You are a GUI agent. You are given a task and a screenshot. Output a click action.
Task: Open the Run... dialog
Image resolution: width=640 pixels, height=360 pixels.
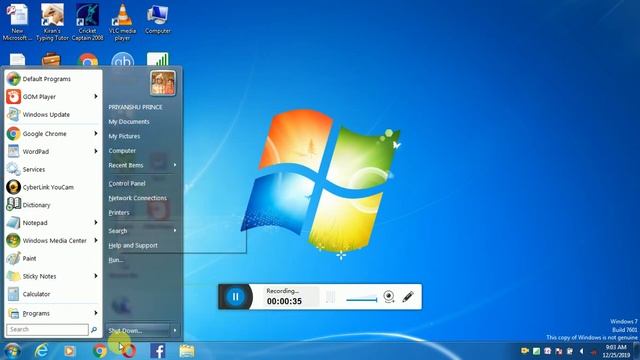coord(116,260)
